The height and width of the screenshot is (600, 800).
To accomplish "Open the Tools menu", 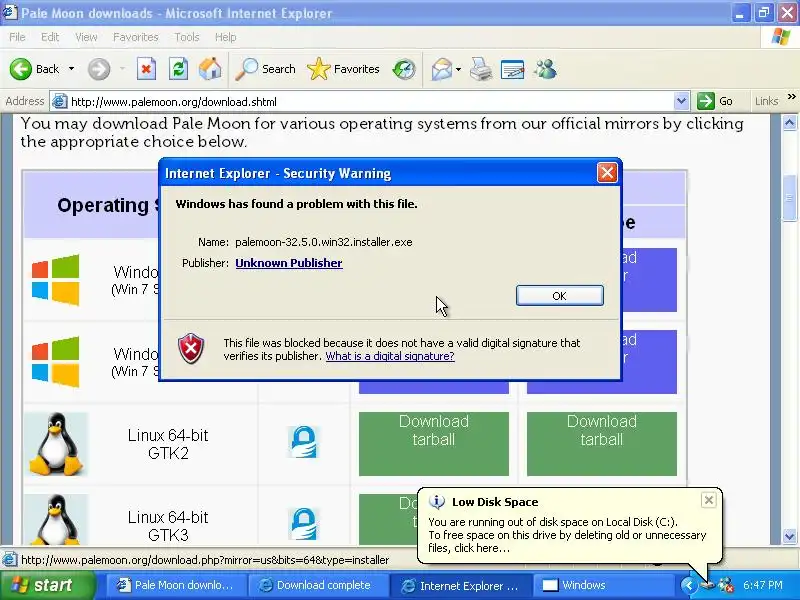I will (187, 37).
